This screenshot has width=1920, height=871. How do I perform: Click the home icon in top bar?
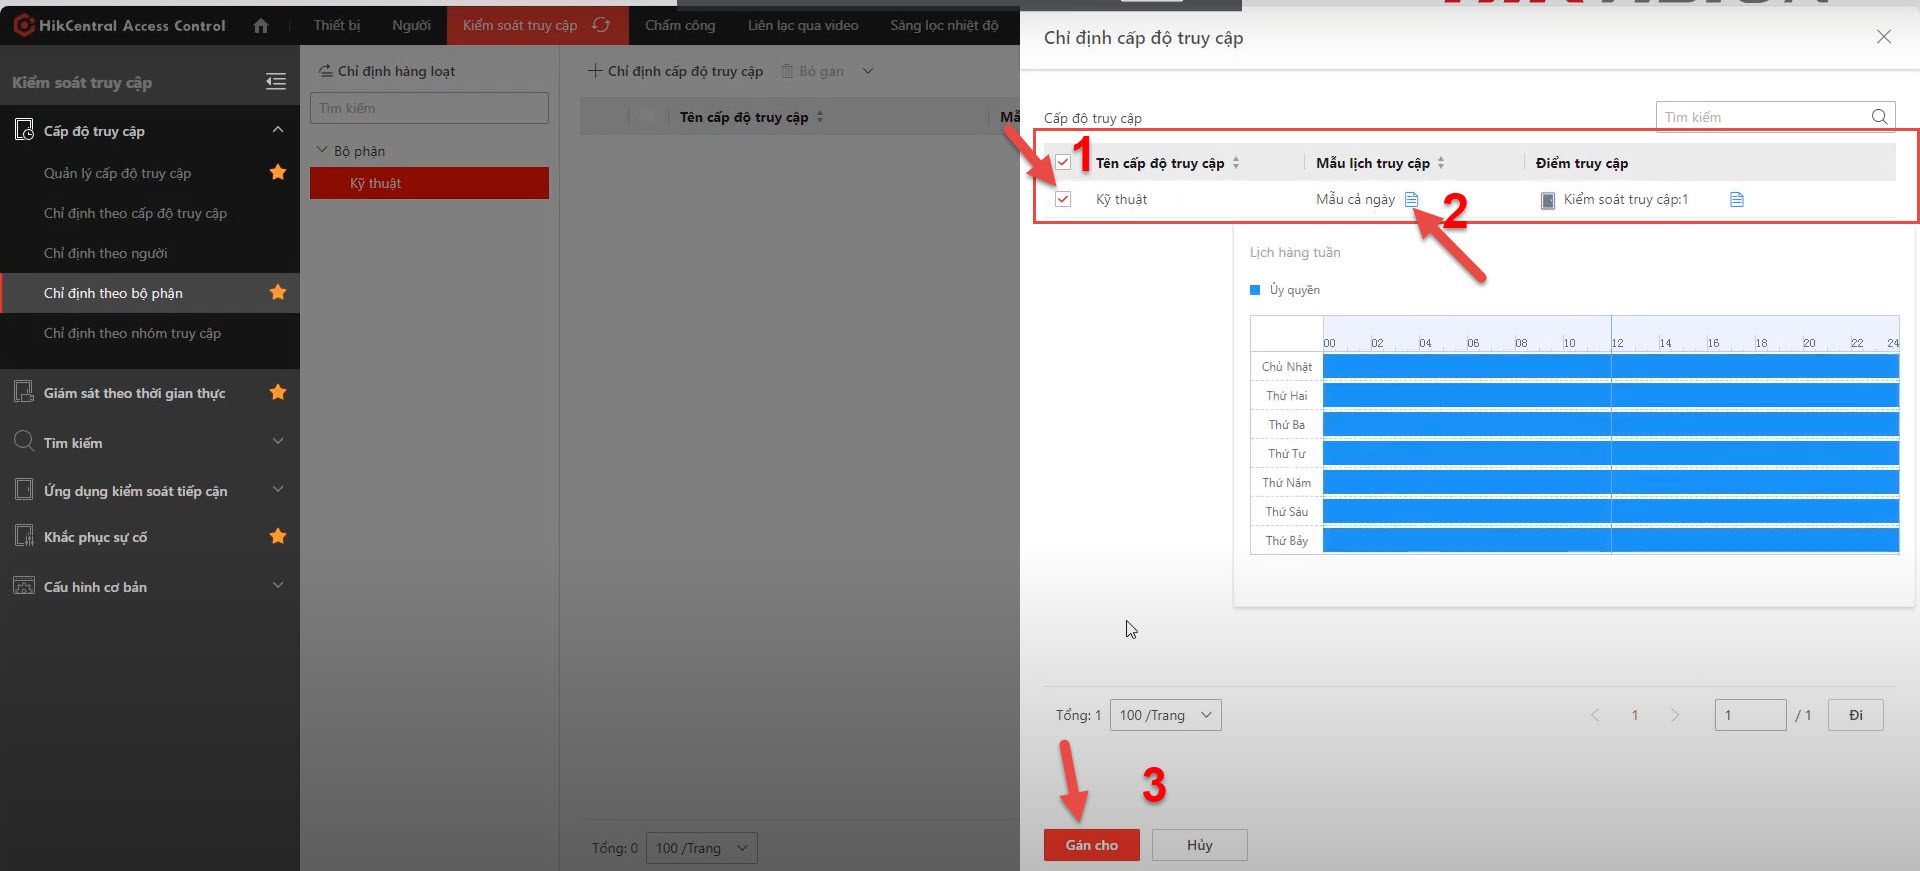click(261, 26)
